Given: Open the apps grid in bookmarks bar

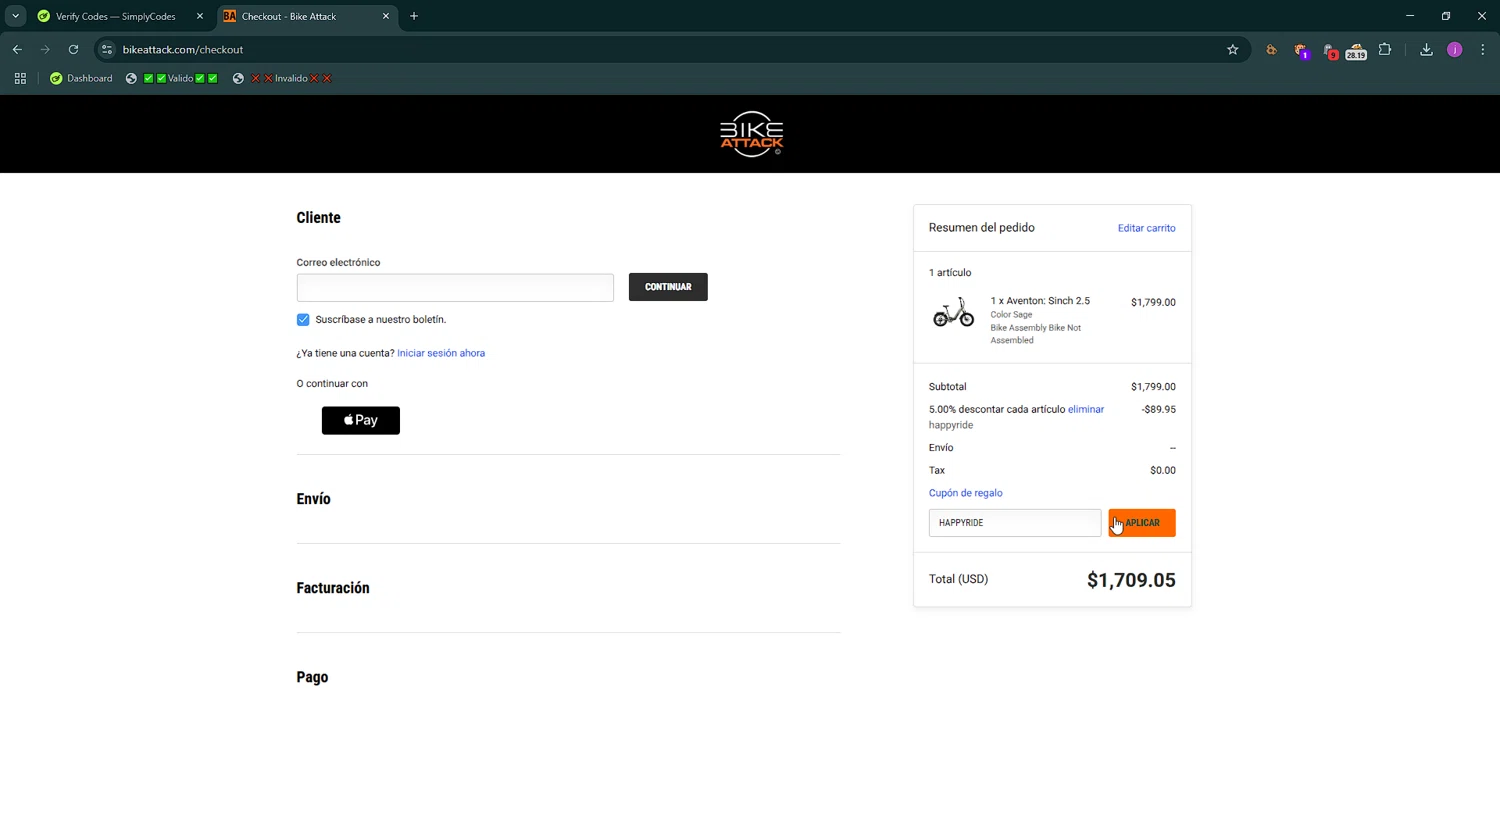Looking at the screenshot, I should pos(20,78).
